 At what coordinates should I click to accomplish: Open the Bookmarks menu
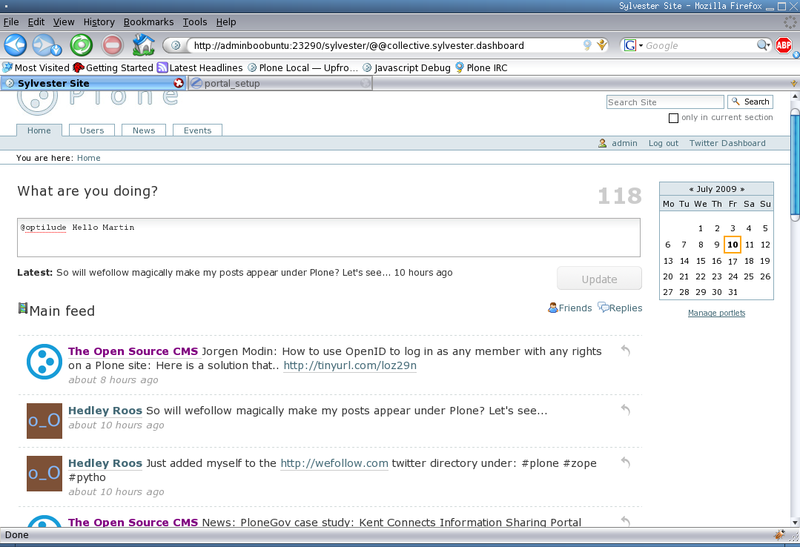(x=148, y=21)
